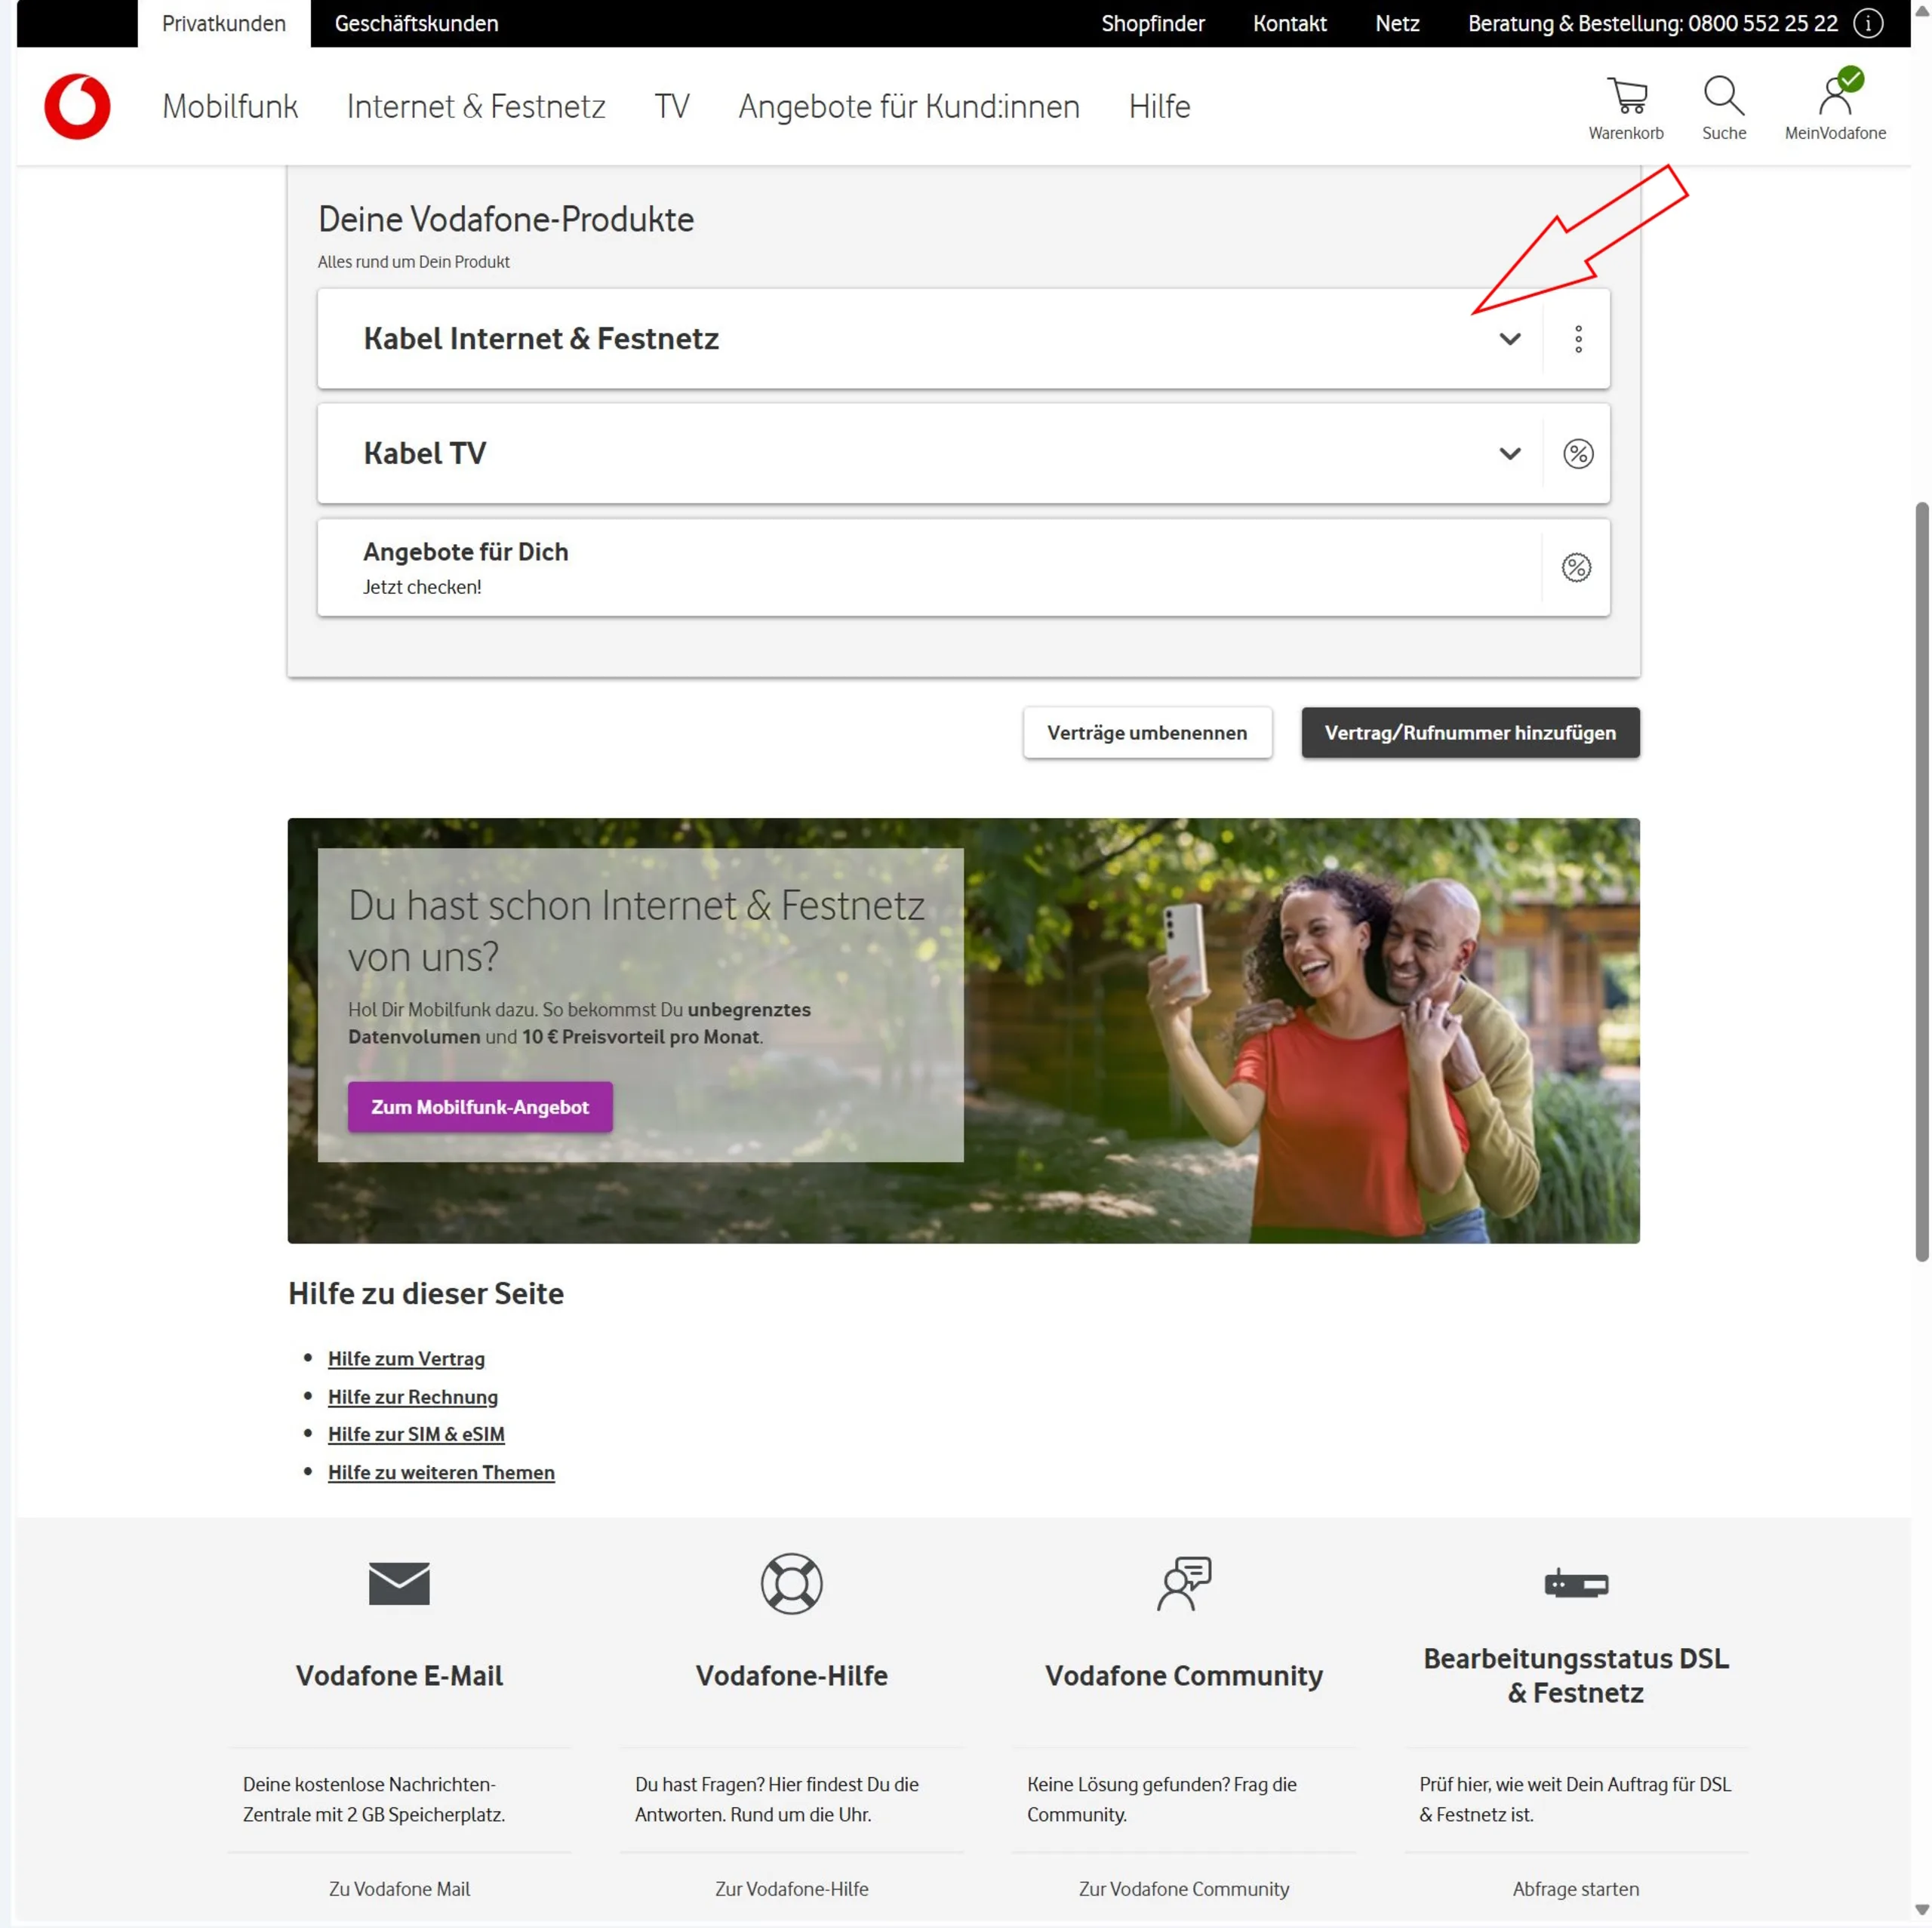This screenshot has height=1928, width=1932.
Task: Open the Internet & Festnetz menu
Action: click(x=476, y=106)
